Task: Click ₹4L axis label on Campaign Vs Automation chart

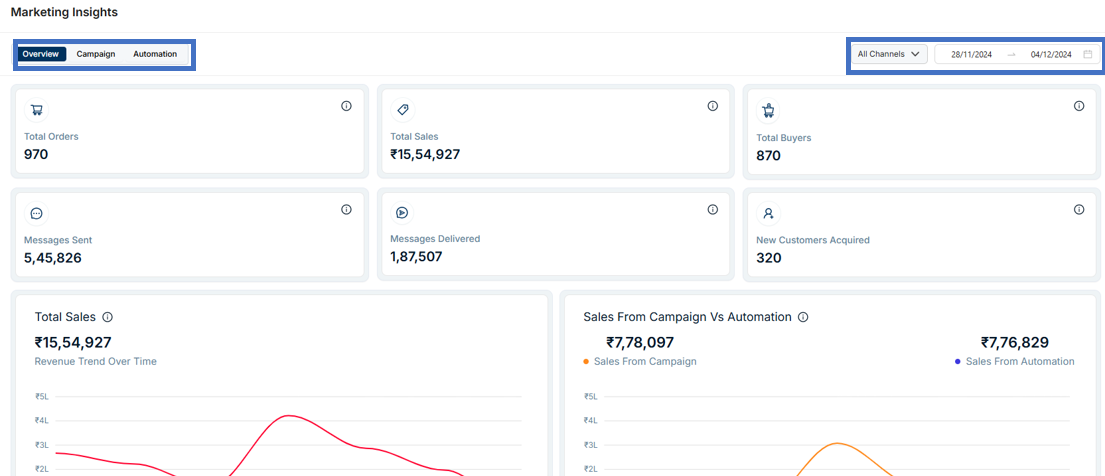Action: (x=591, y=421)
